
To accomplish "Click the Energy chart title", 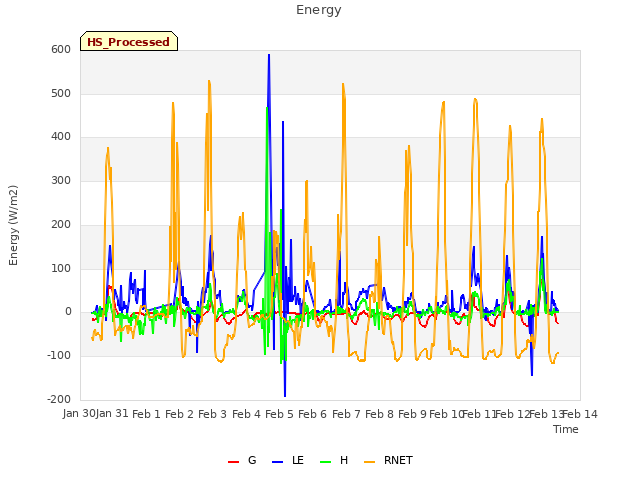I will (319, 10).
